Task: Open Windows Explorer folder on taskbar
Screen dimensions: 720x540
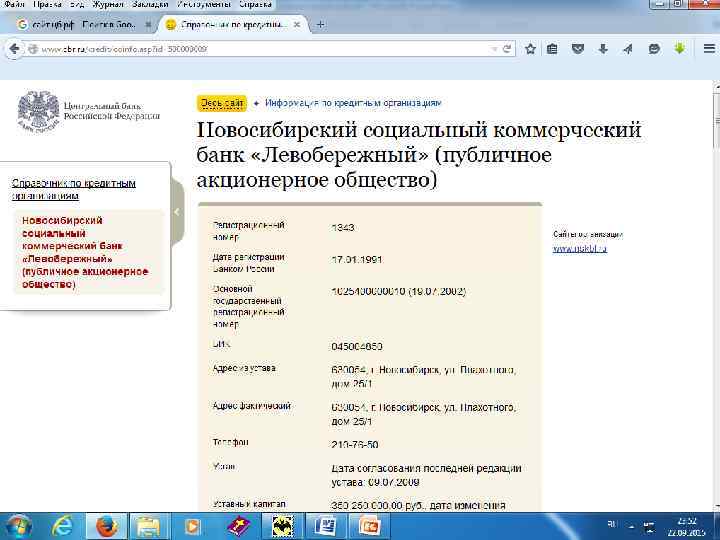Action: click(148, 526)
